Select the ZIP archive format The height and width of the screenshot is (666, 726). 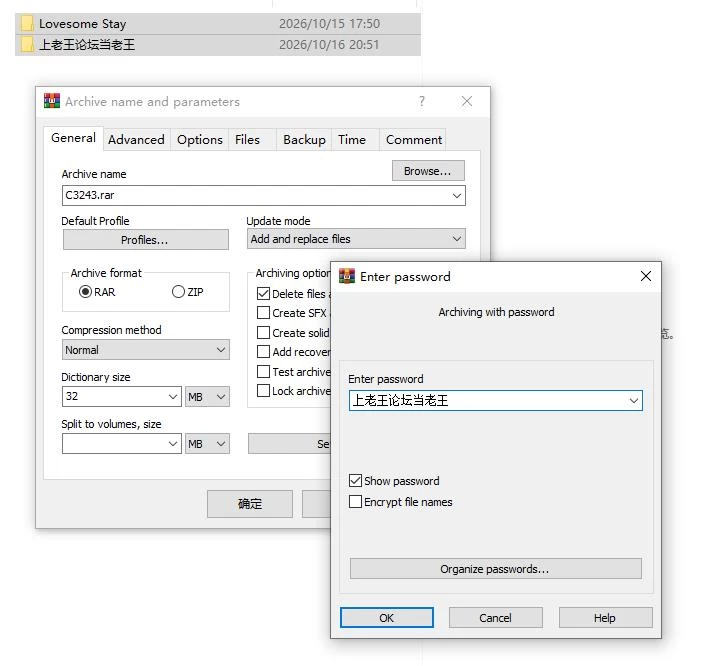[x=178, y=292]
